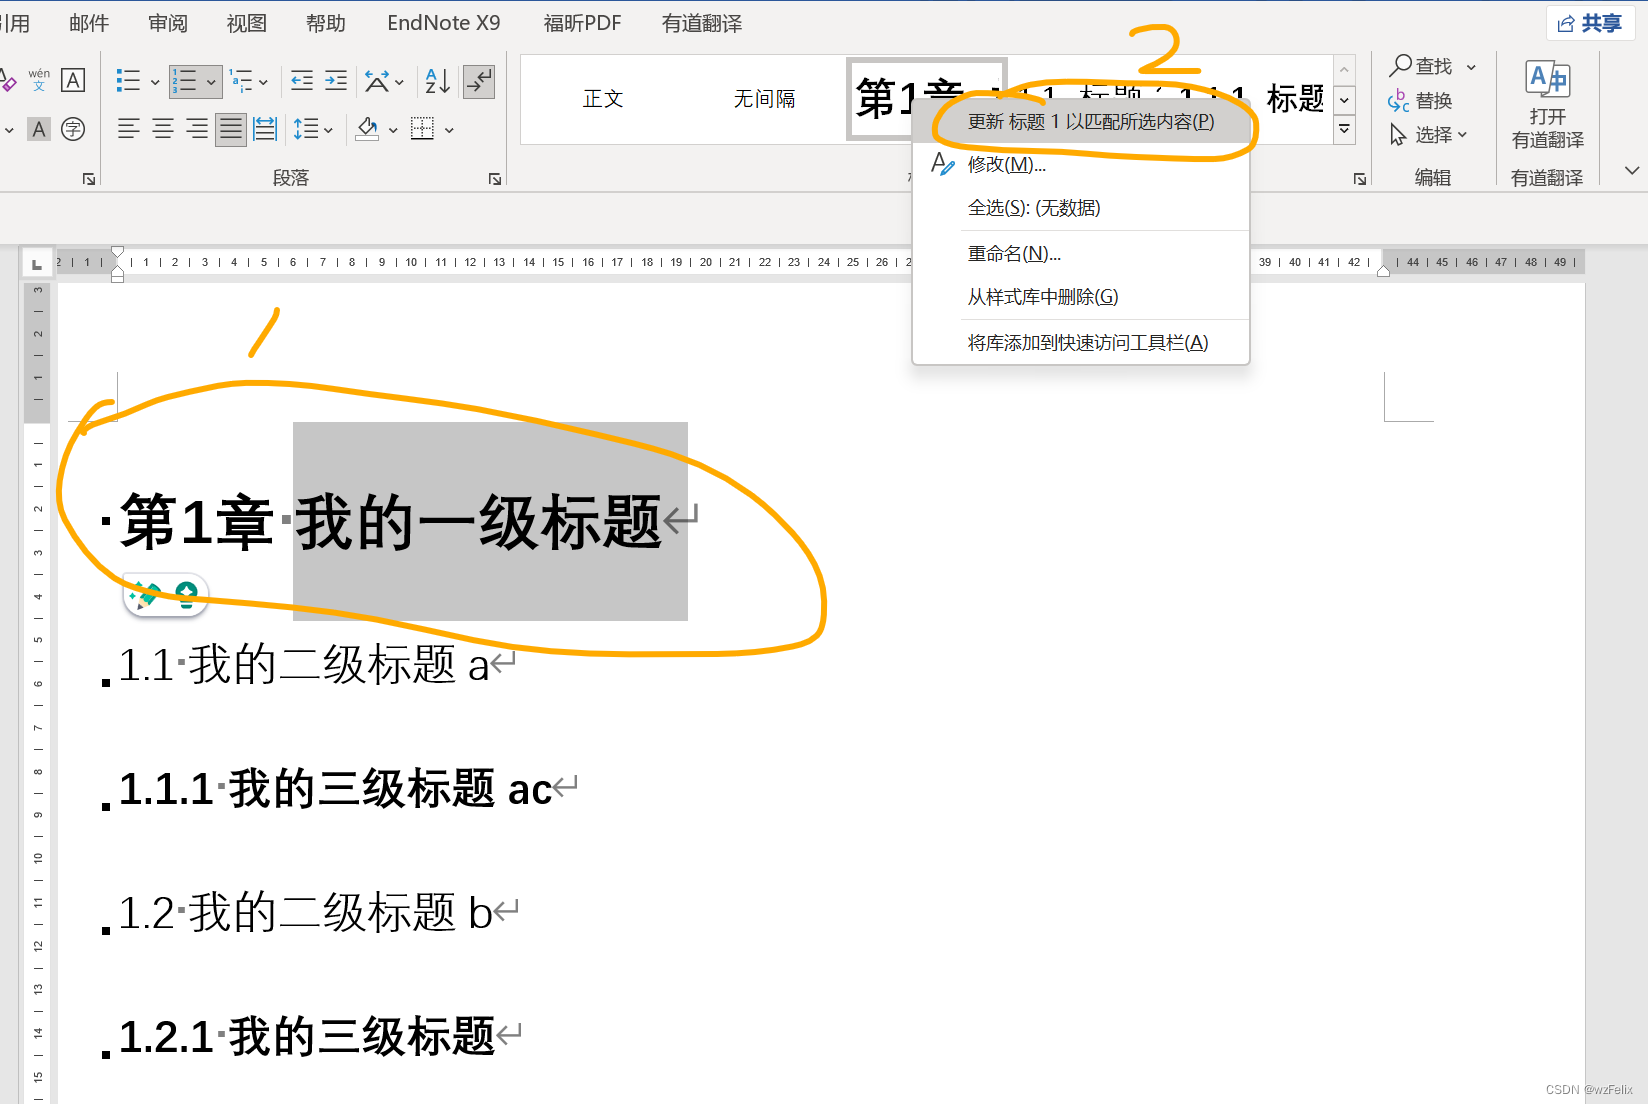Expand Chinese layout dropdown arrow
This screenshot has height=1104, width=1648.
pyautogui.click(x=399, y=82)
